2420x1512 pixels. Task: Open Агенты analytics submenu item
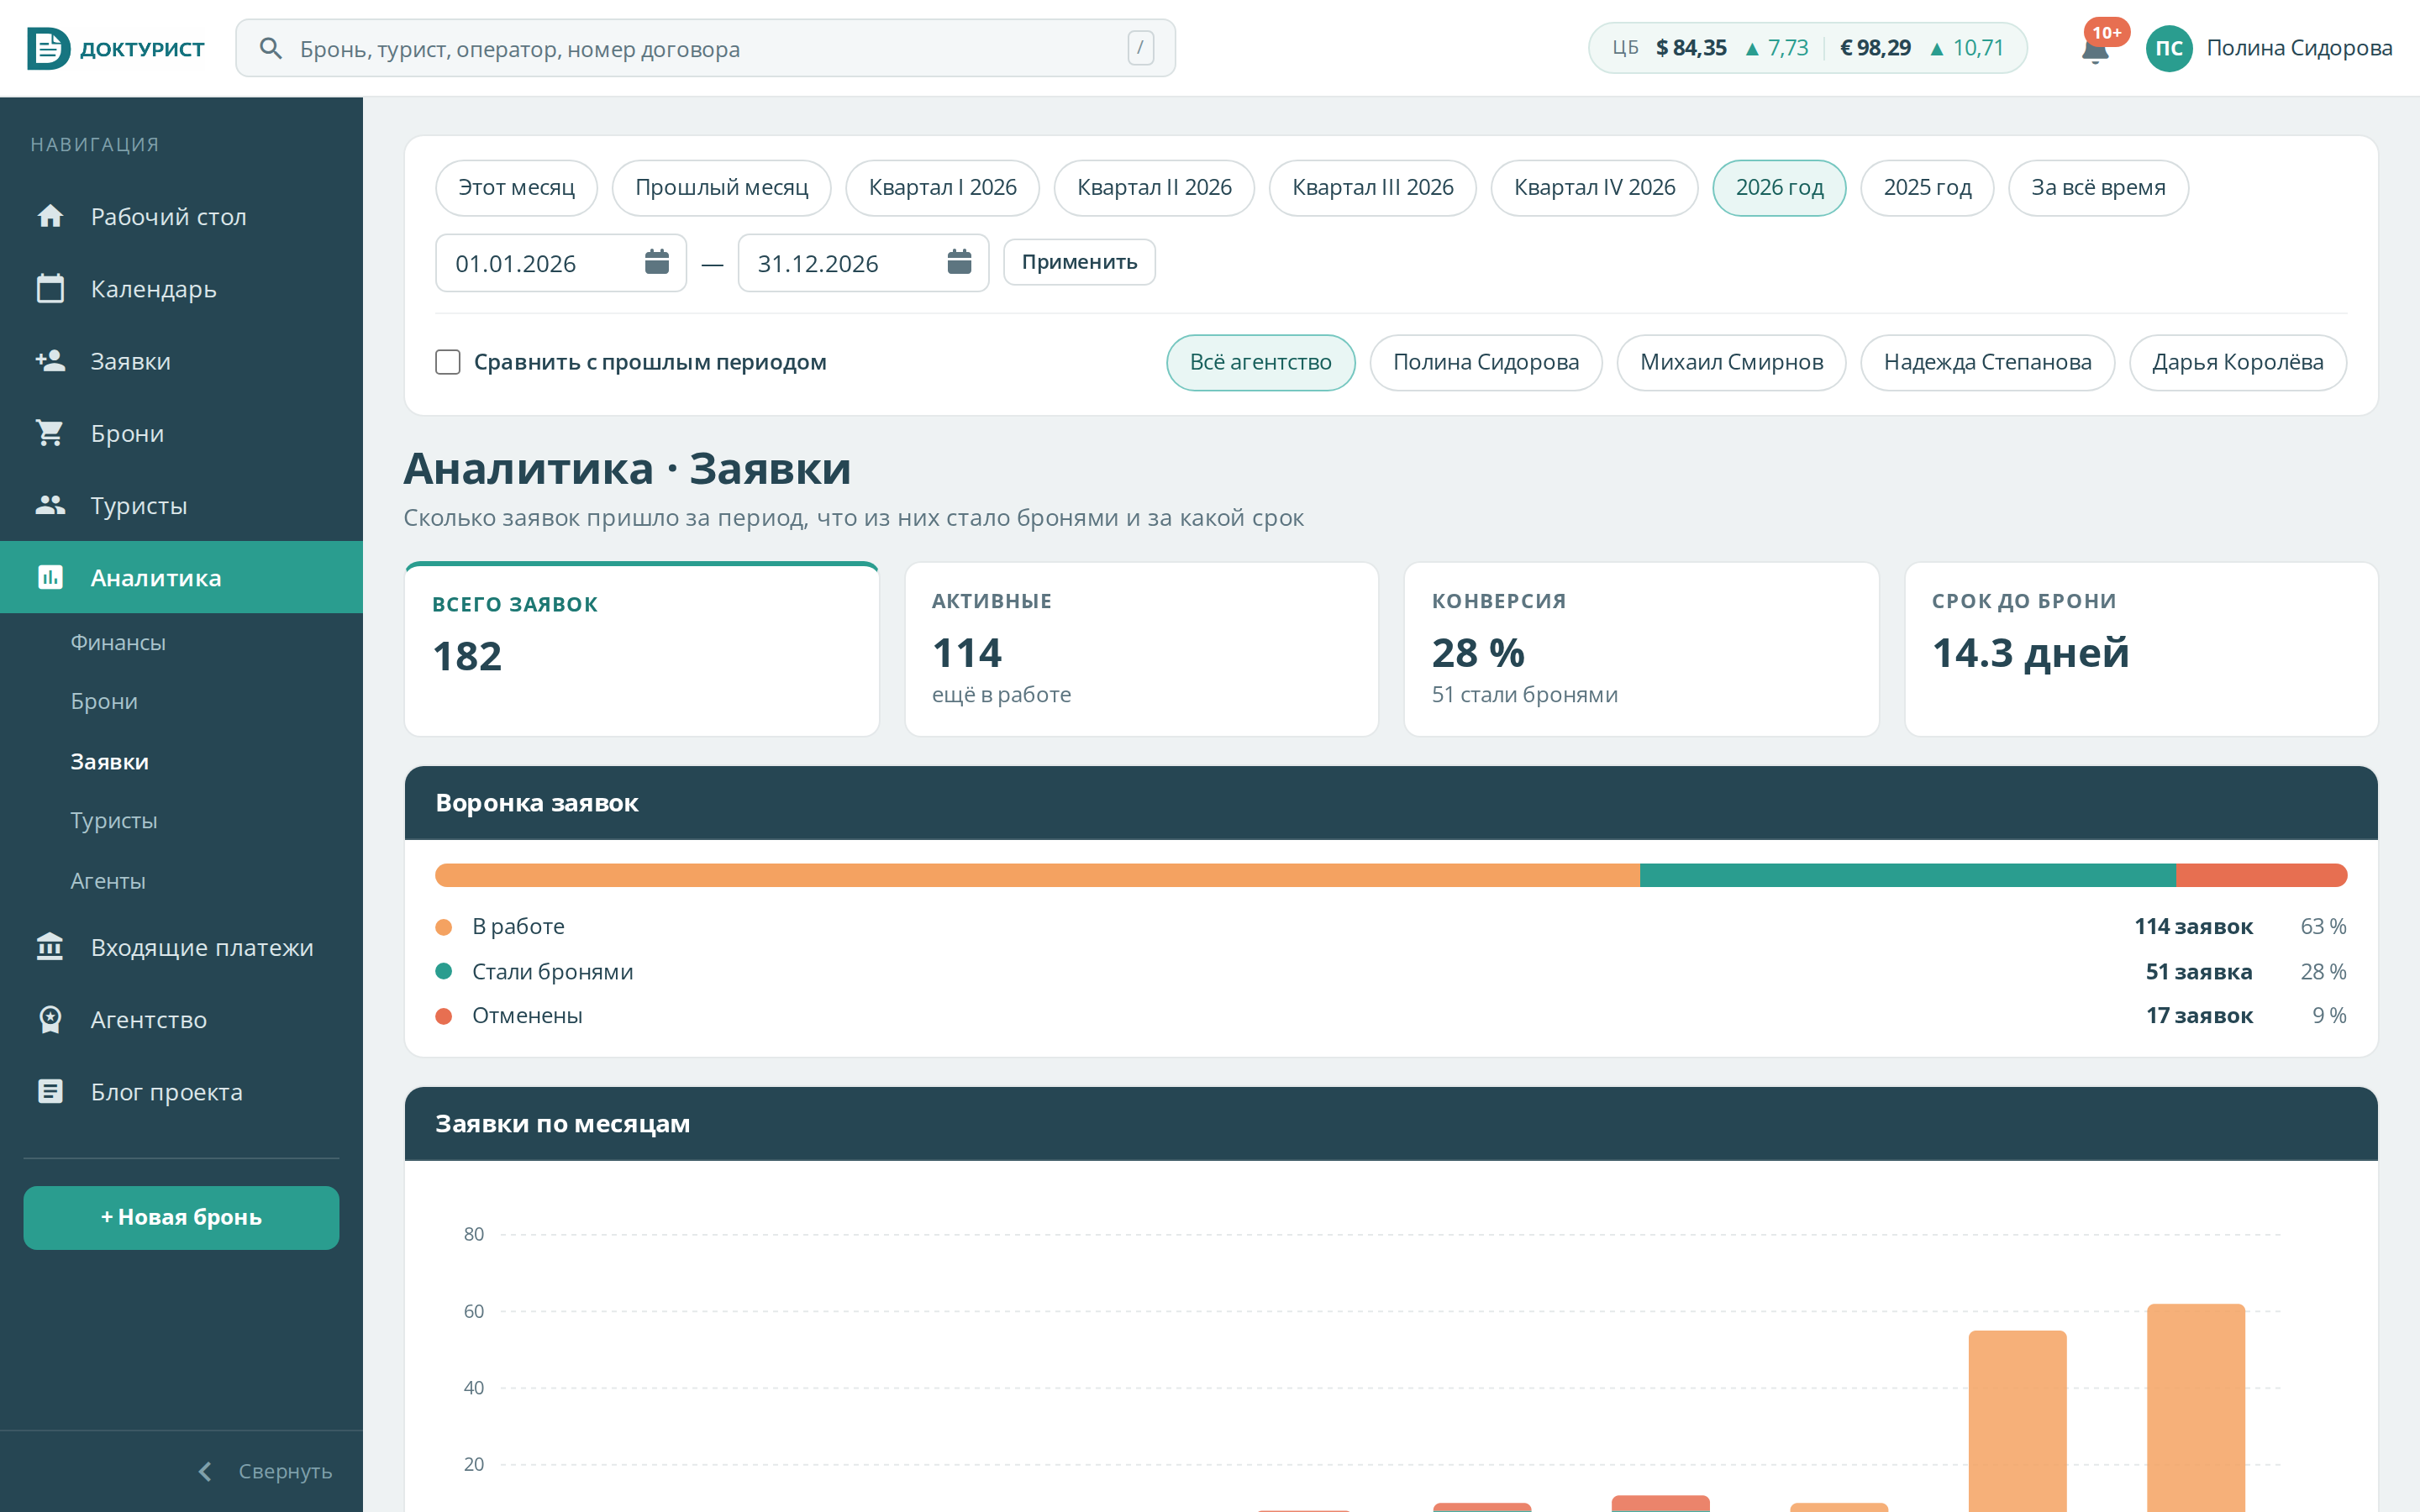108,881
